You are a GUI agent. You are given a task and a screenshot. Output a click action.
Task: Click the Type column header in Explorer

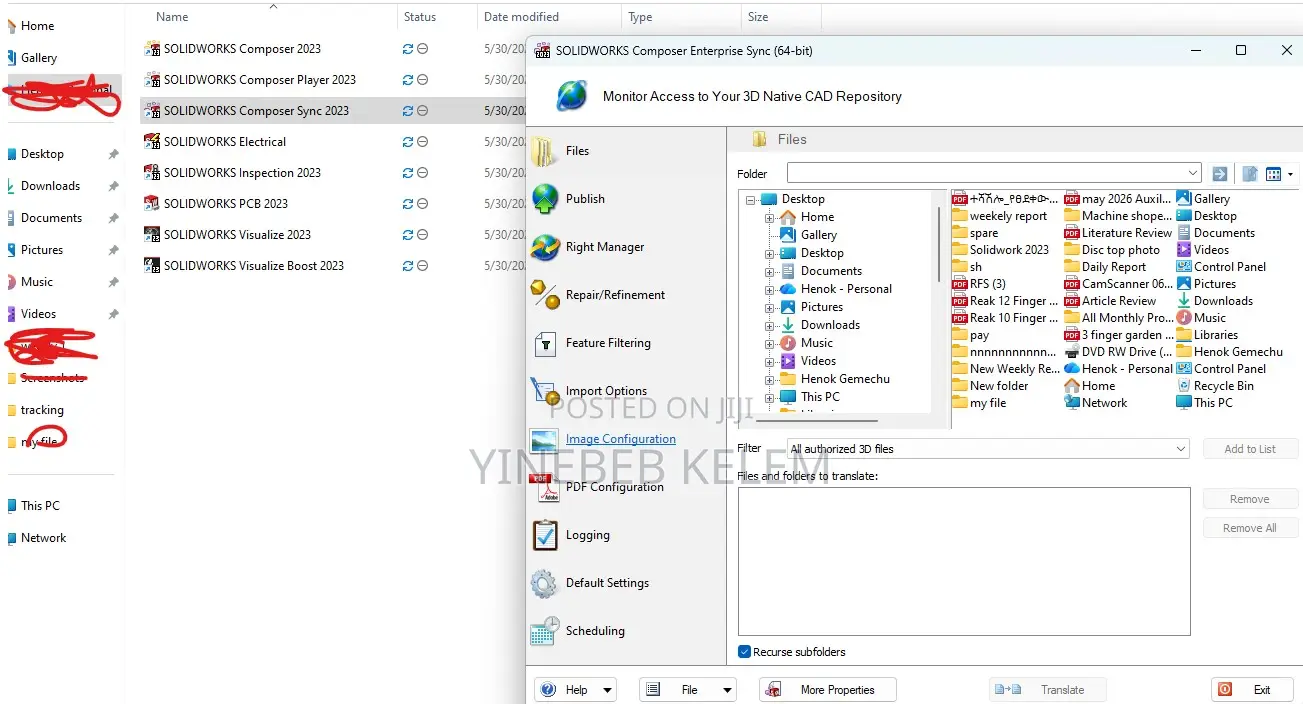coord(640,17)
